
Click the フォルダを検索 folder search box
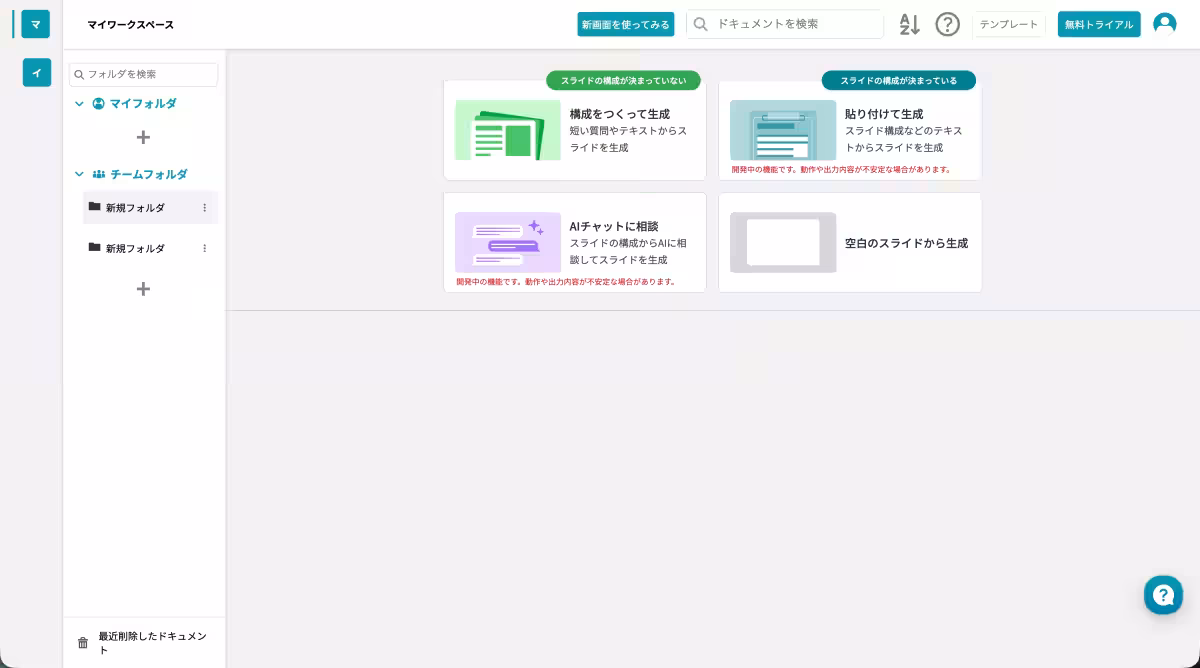(144, 74)
